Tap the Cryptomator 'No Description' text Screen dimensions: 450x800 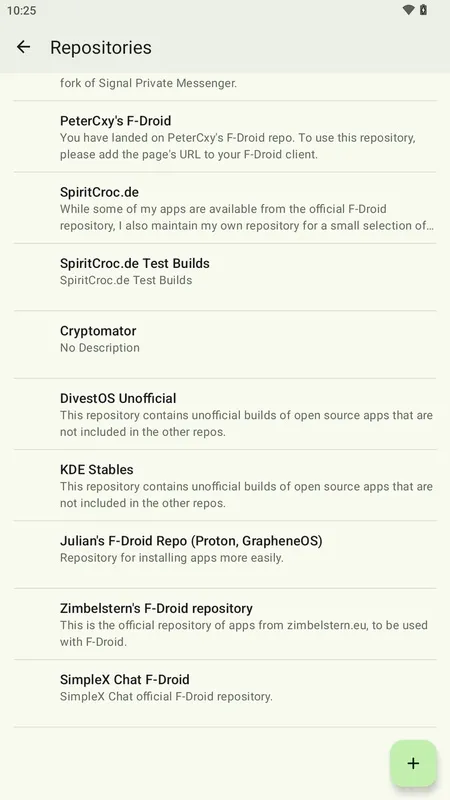[99, 348]
